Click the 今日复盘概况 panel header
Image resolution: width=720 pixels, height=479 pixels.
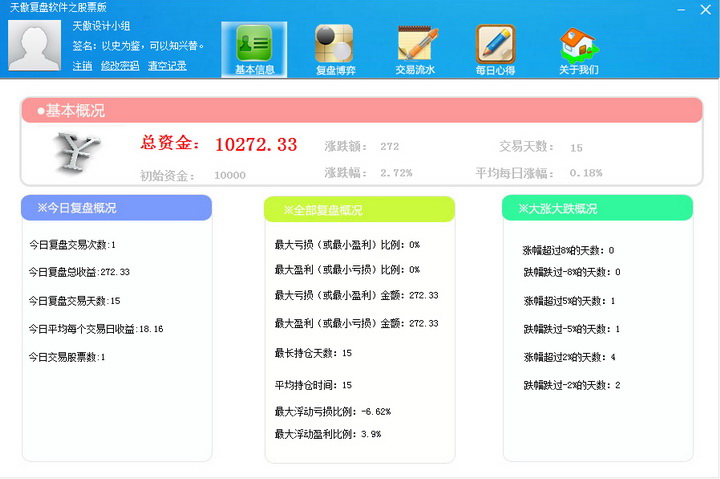coord(117,208)
